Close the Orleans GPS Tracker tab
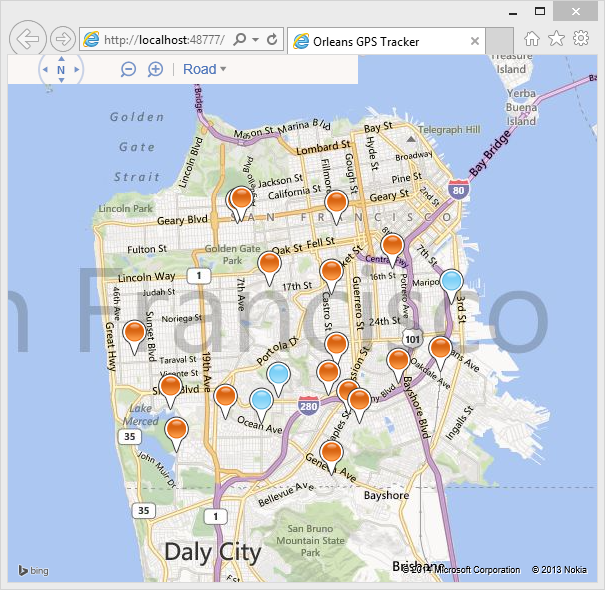The width and height of the screenshot is (605, 590). (x=475, y=41)
